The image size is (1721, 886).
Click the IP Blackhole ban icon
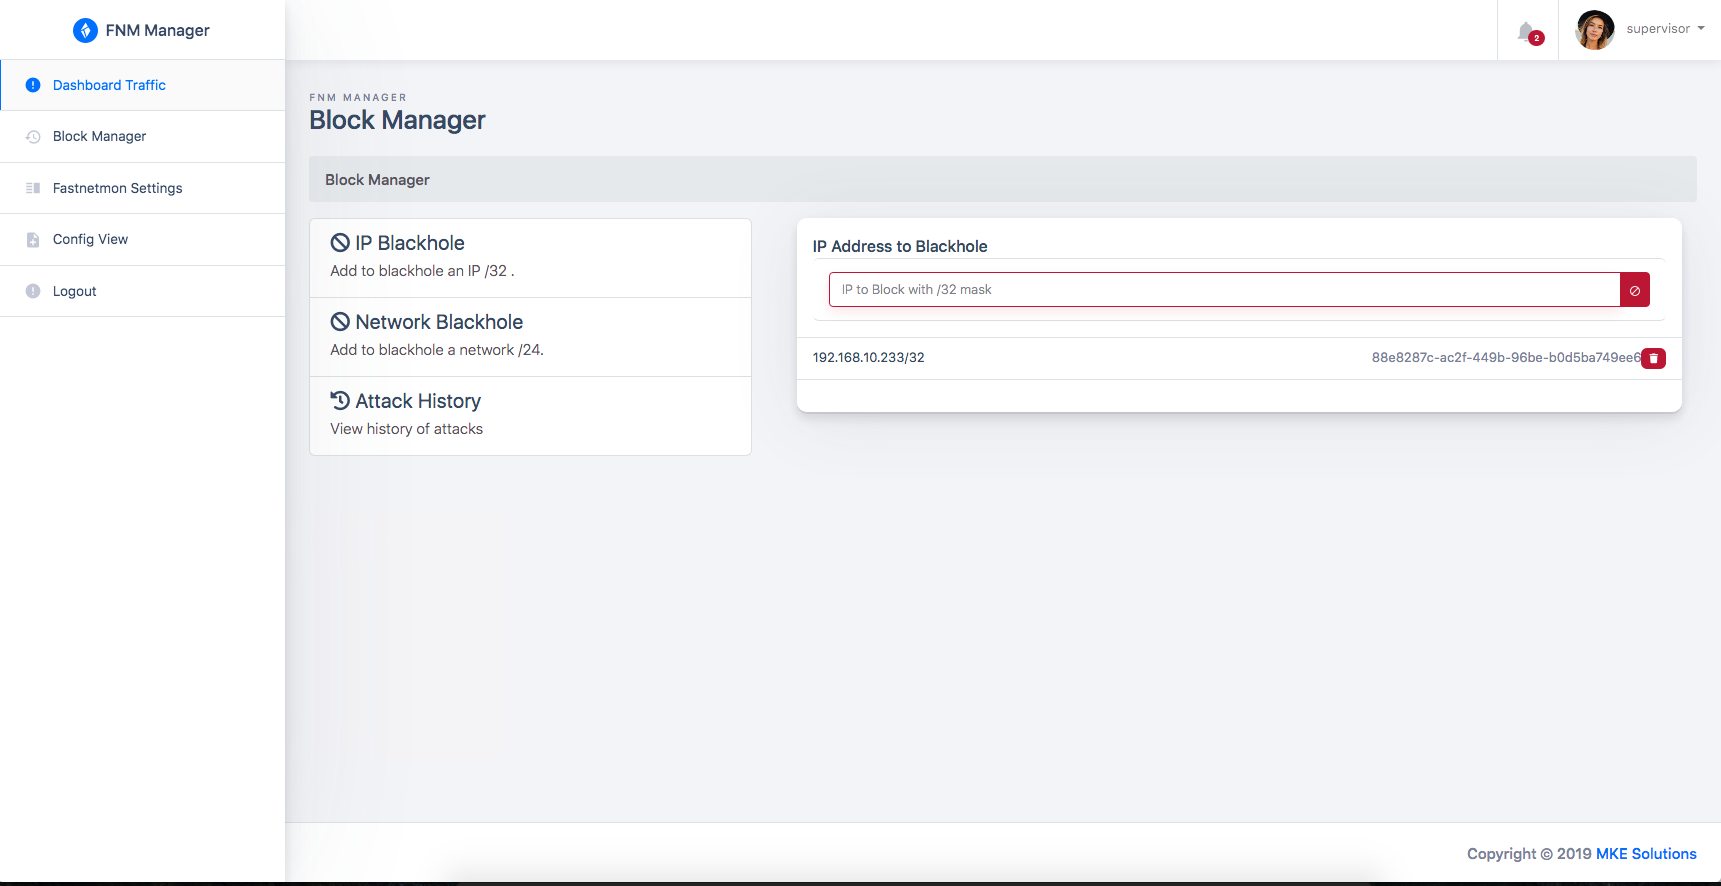tap(340, 243)
